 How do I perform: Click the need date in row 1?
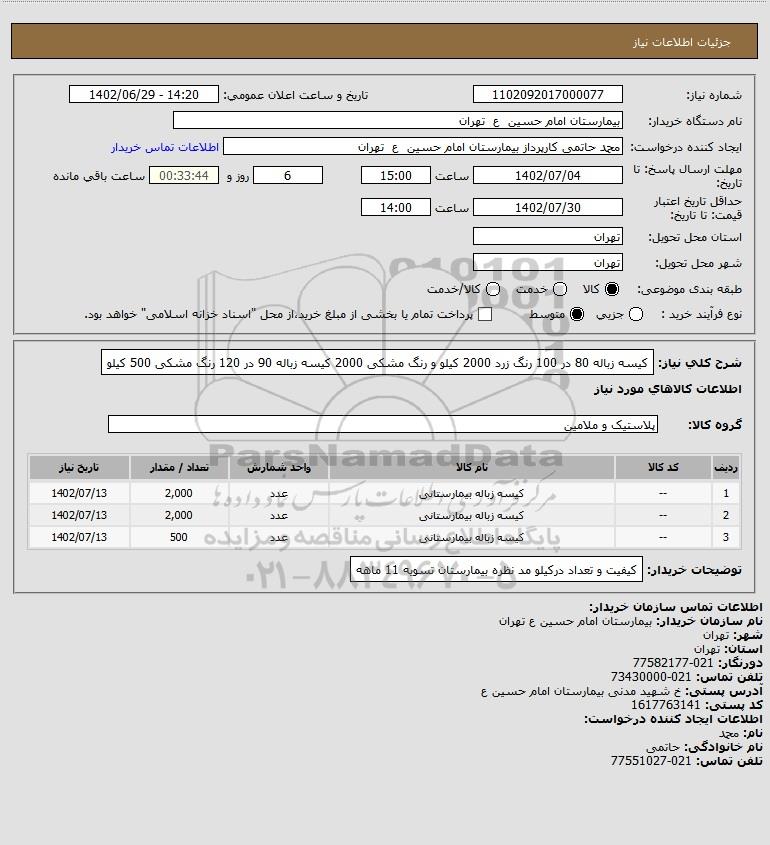pyautogui.click(x=79, y=493)
